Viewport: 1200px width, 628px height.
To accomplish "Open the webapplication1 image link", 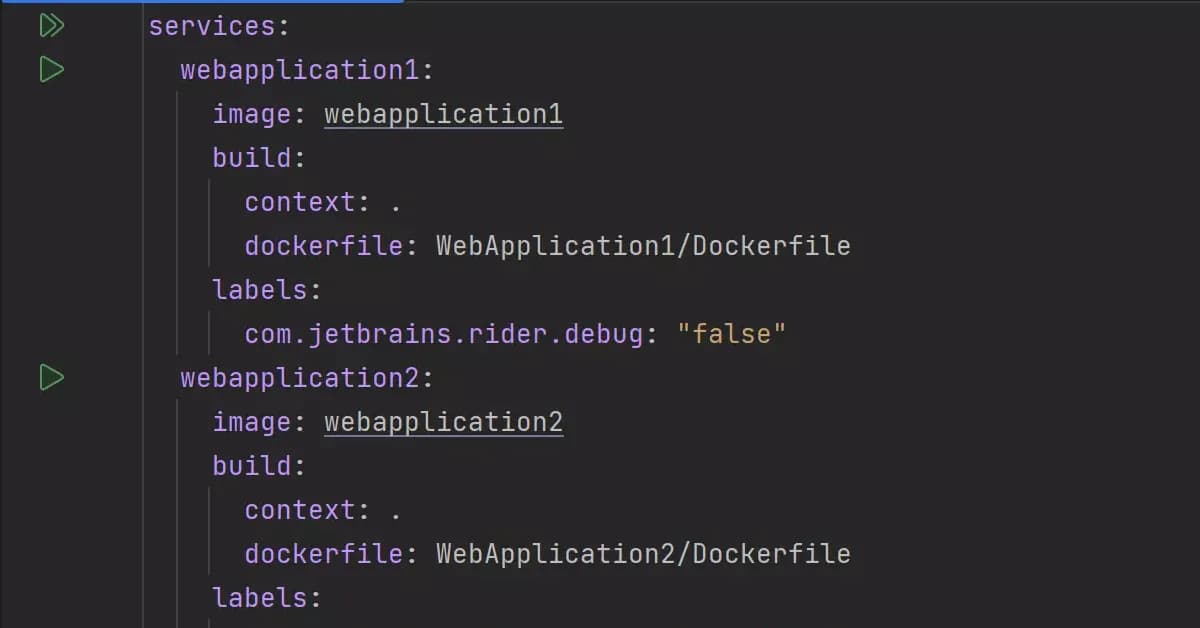I will pyautogui.click(x=443, y=113).
